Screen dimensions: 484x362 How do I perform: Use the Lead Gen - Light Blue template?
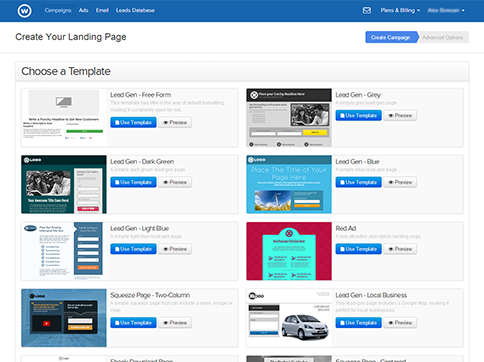point(133,249)
